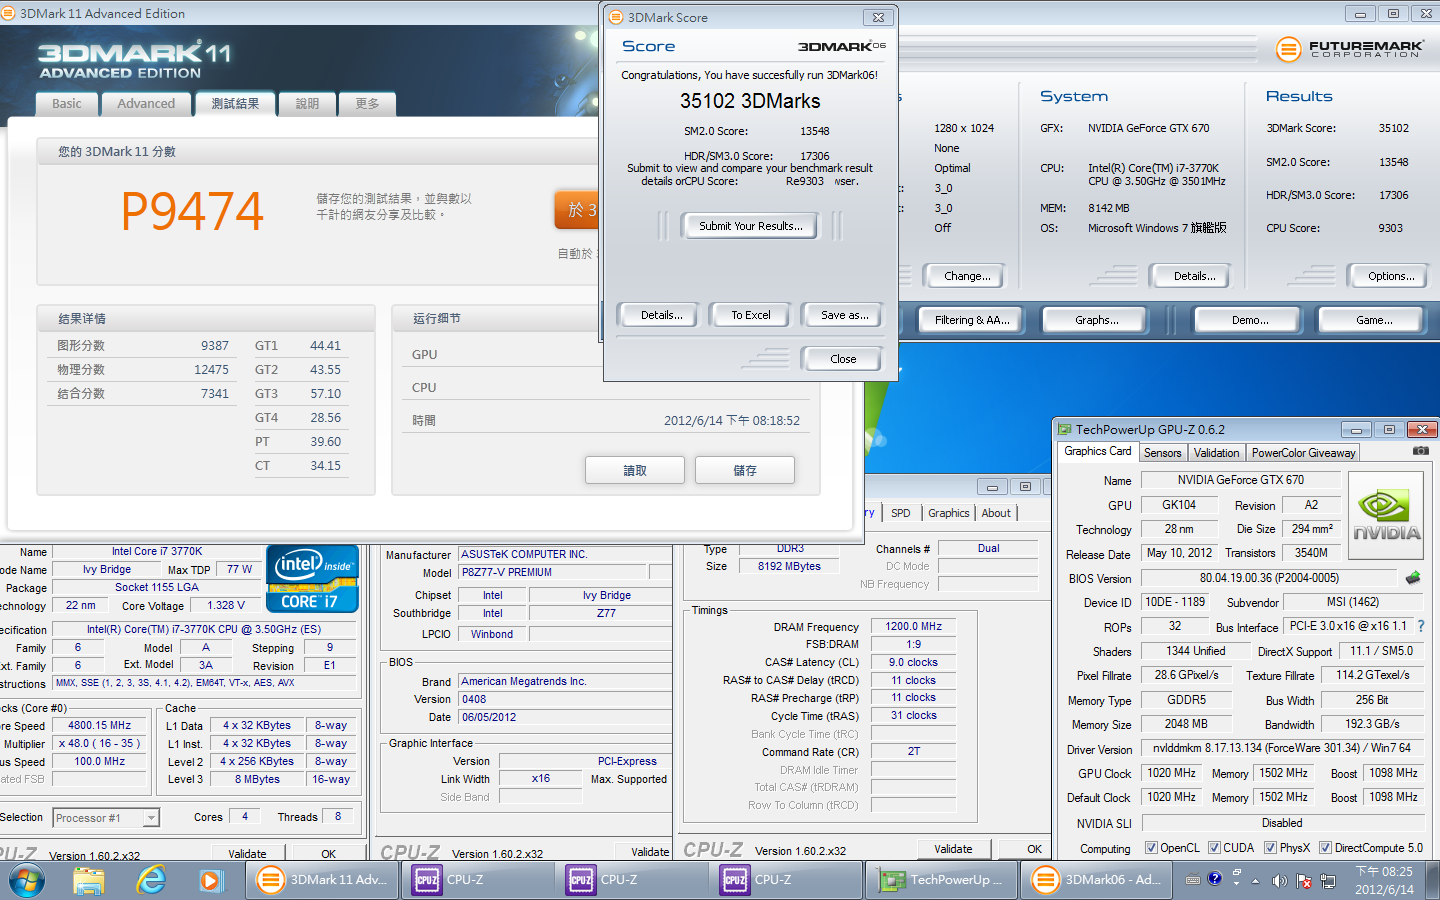Launch Internet Explorer from the taskbar
This screenshot has height=900, width=1440.
151,880
